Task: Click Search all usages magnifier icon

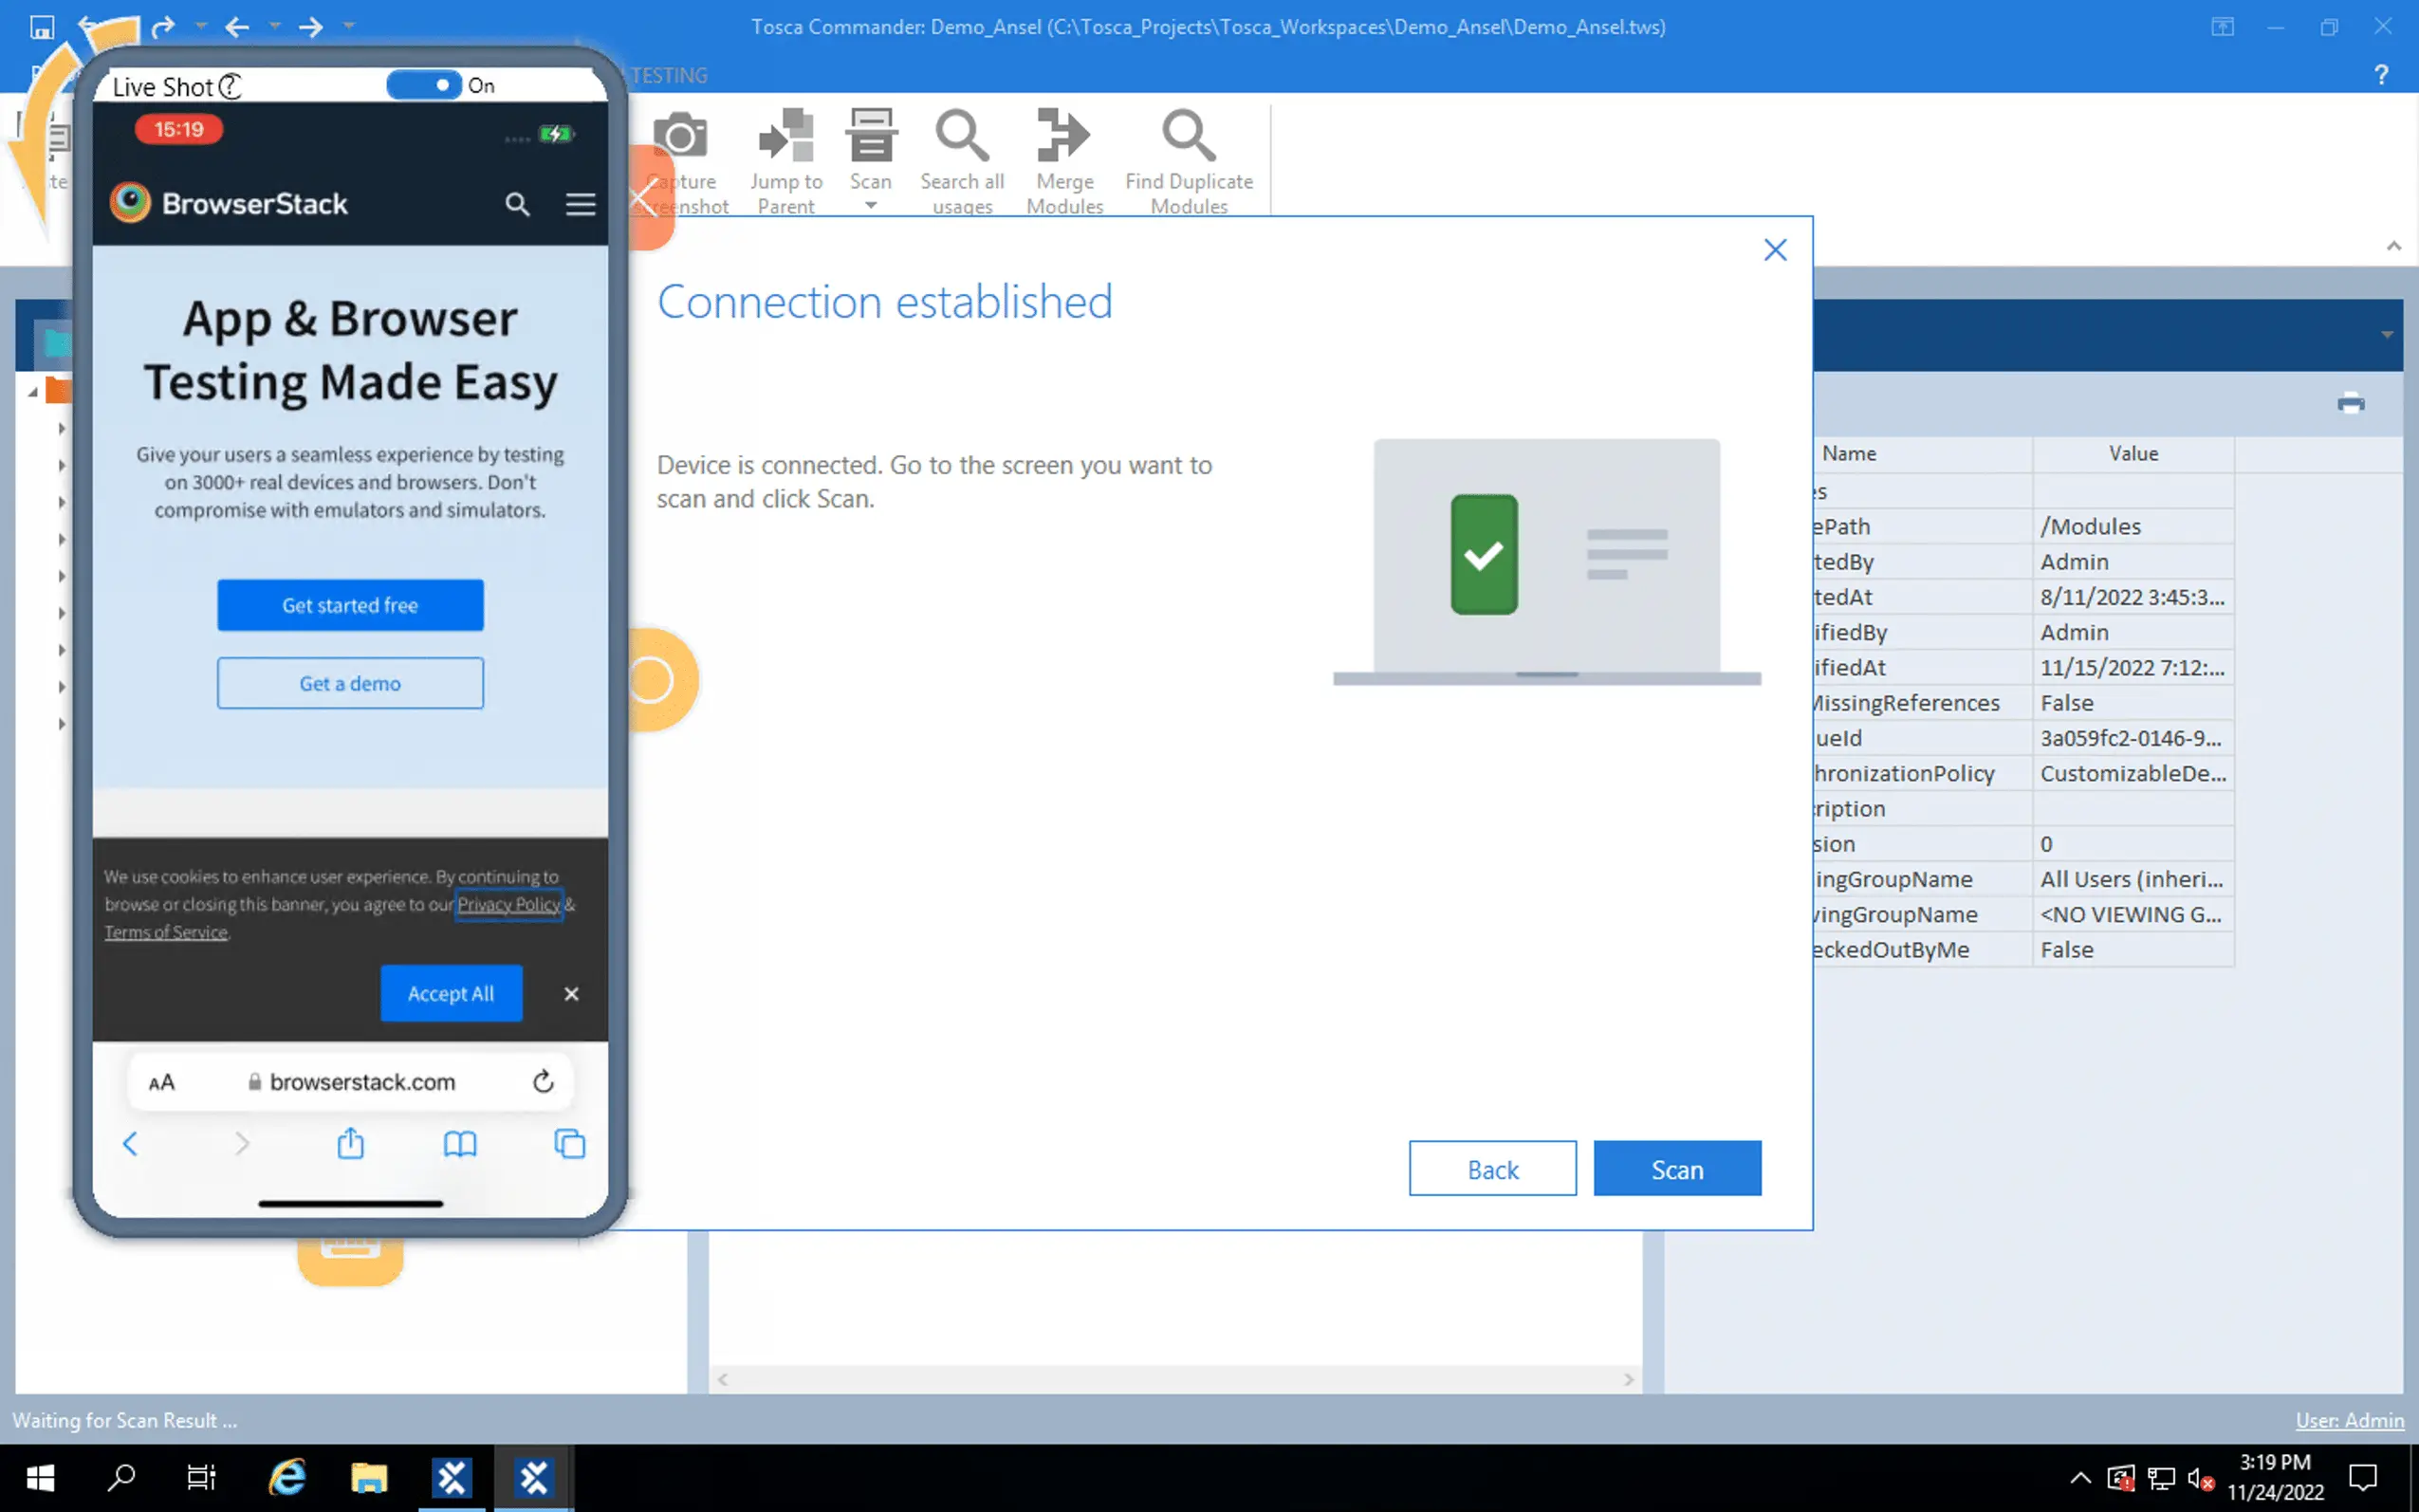Action: pos(961,135)
